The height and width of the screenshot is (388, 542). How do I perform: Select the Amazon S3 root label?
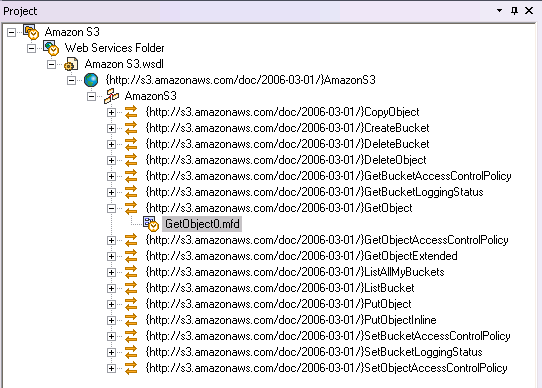[x=72, y=32]
